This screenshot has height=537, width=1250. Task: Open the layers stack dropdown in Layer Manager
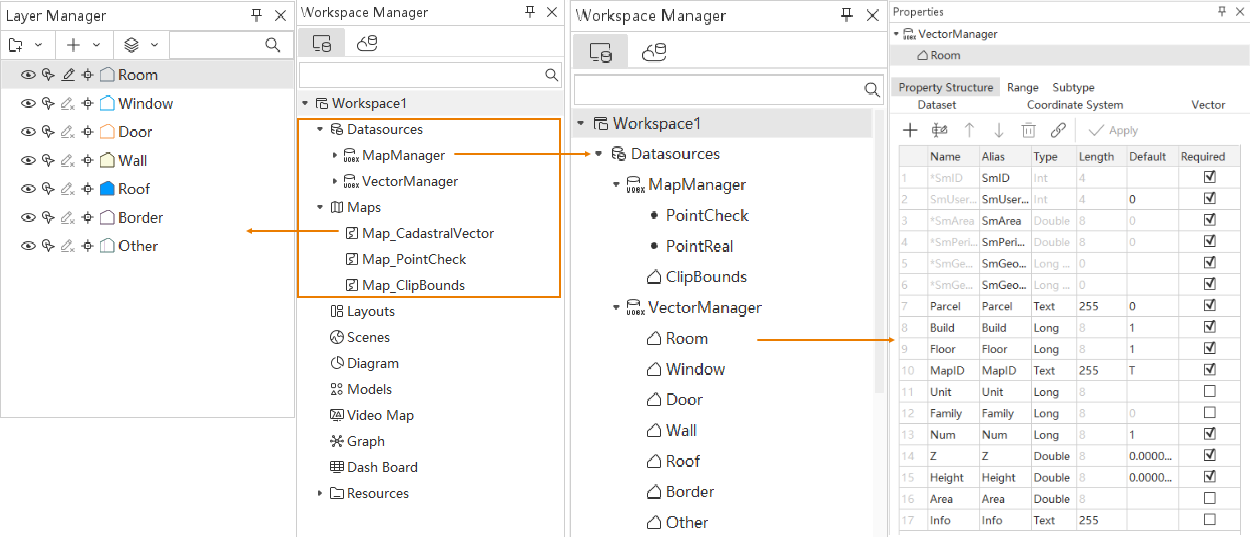tap(140, 45)
